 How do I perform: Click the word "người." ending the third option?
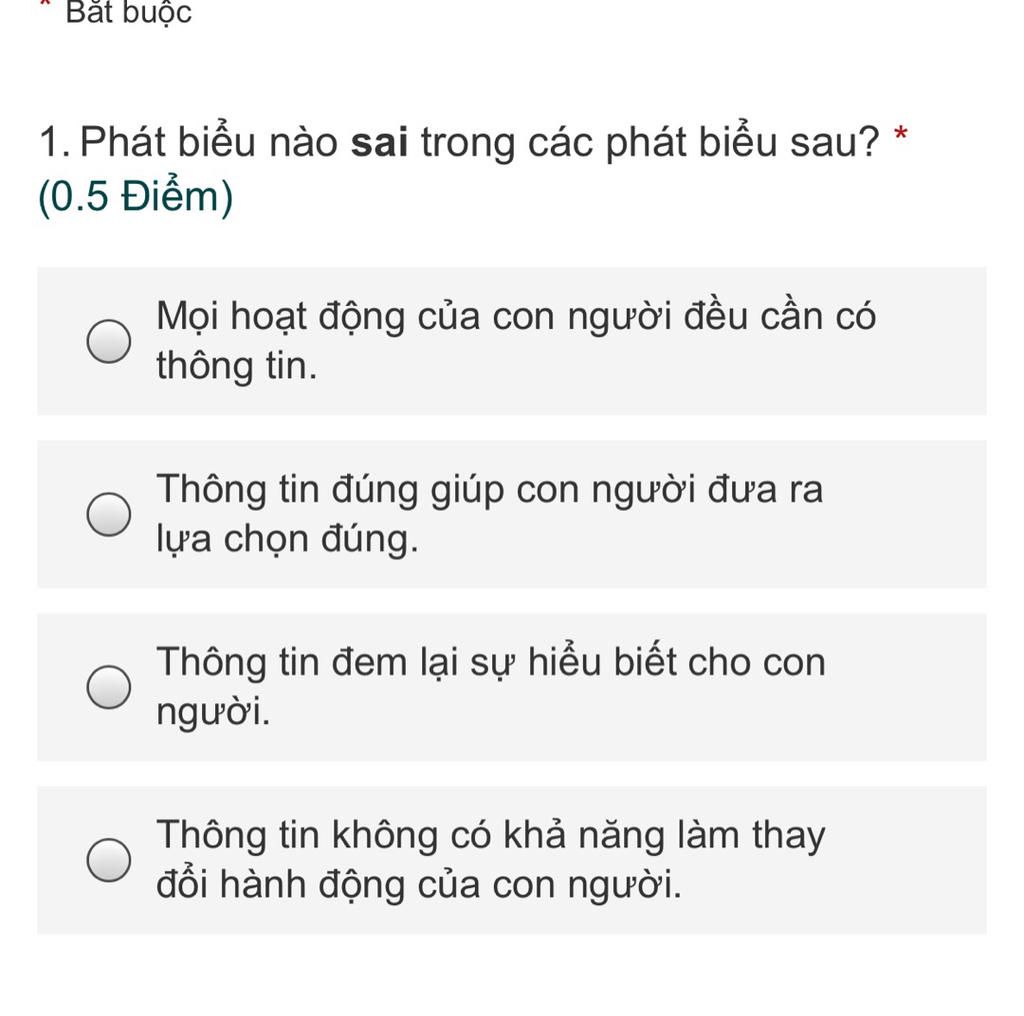click(213, 713)
